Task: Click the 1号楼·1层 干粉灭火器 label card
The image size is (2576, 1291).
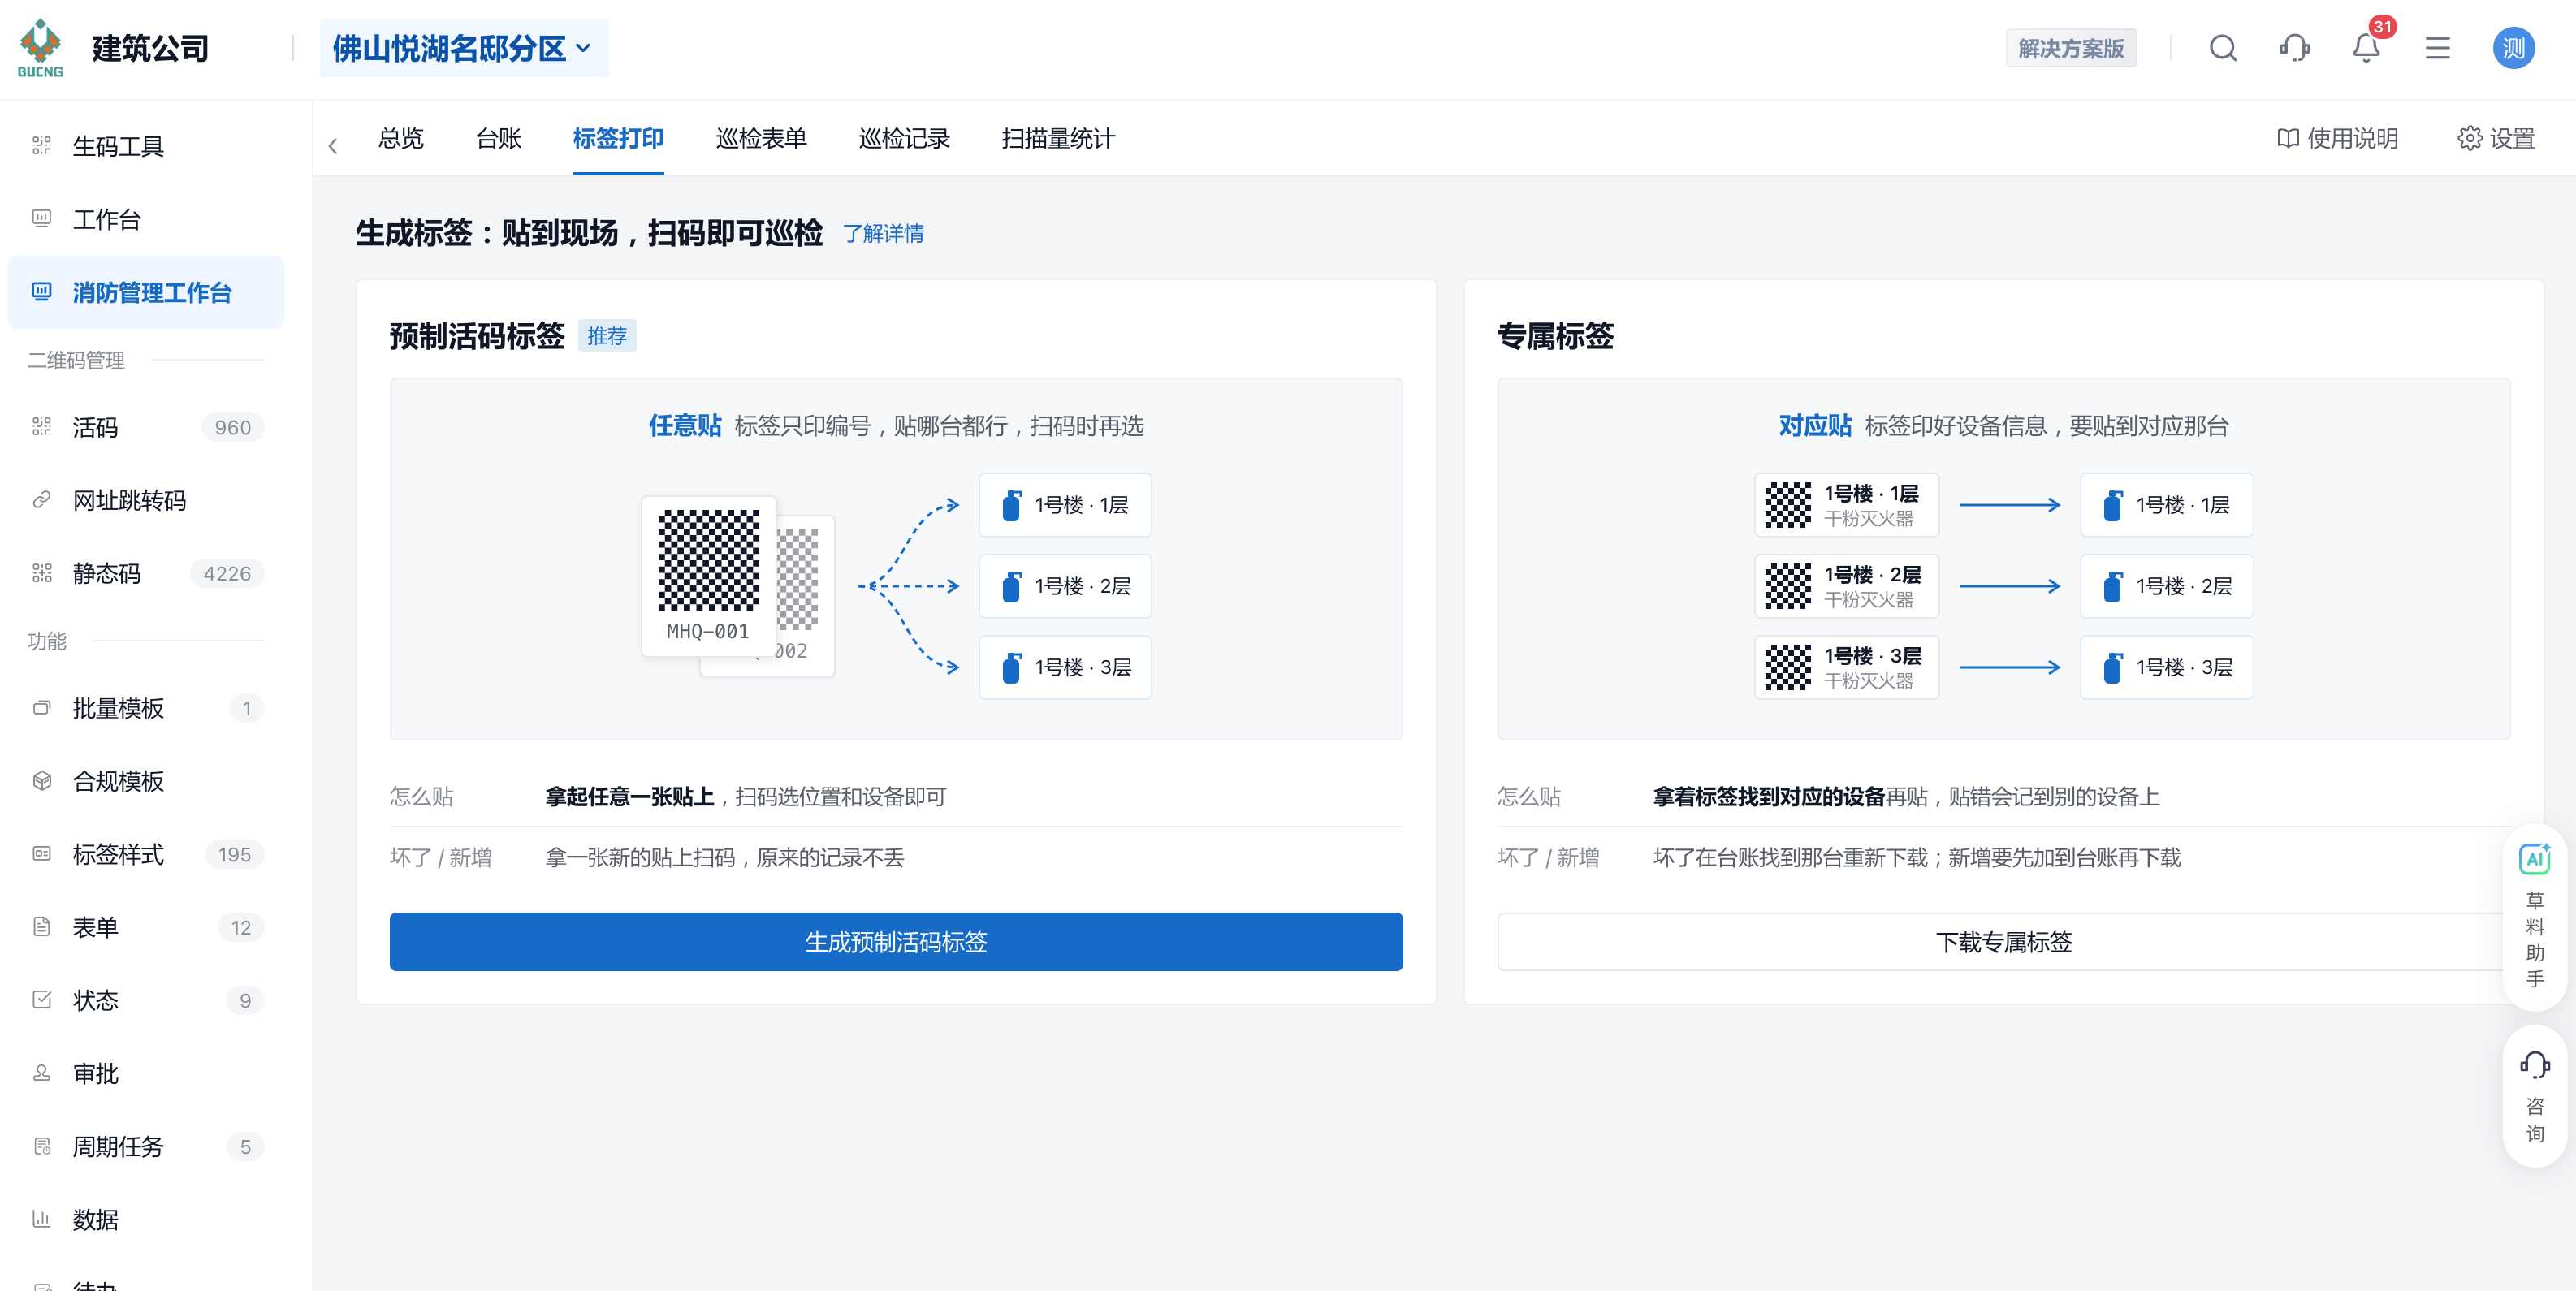Action: click(1846, 505)
